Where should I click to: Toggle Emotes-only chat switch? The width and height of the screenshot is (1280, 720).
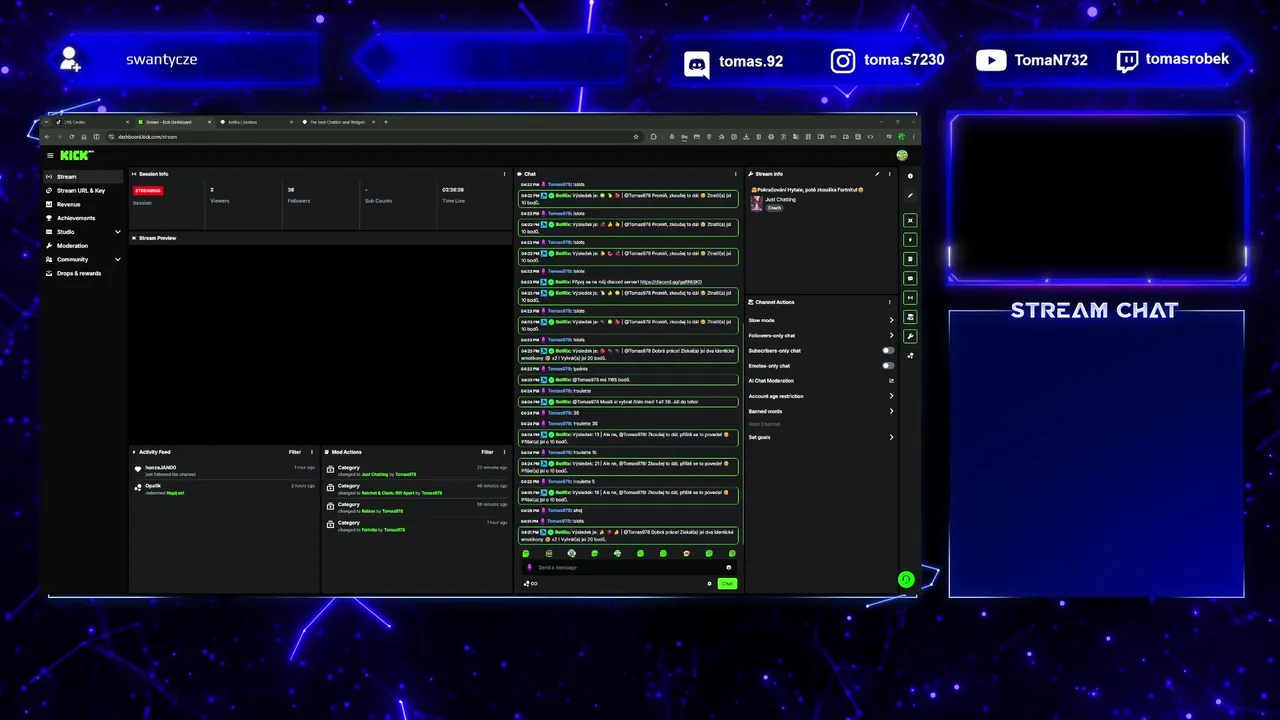(888, 366)
